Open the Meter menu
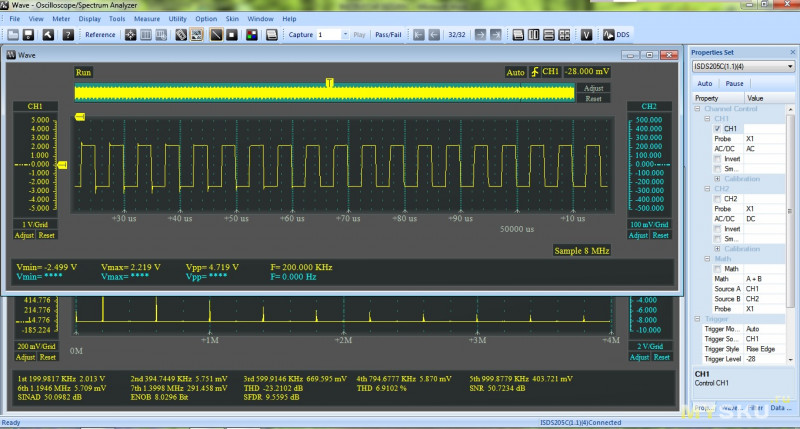Image resolution: width=800 pixels, height=429 pixels. (x=61, y=19)
